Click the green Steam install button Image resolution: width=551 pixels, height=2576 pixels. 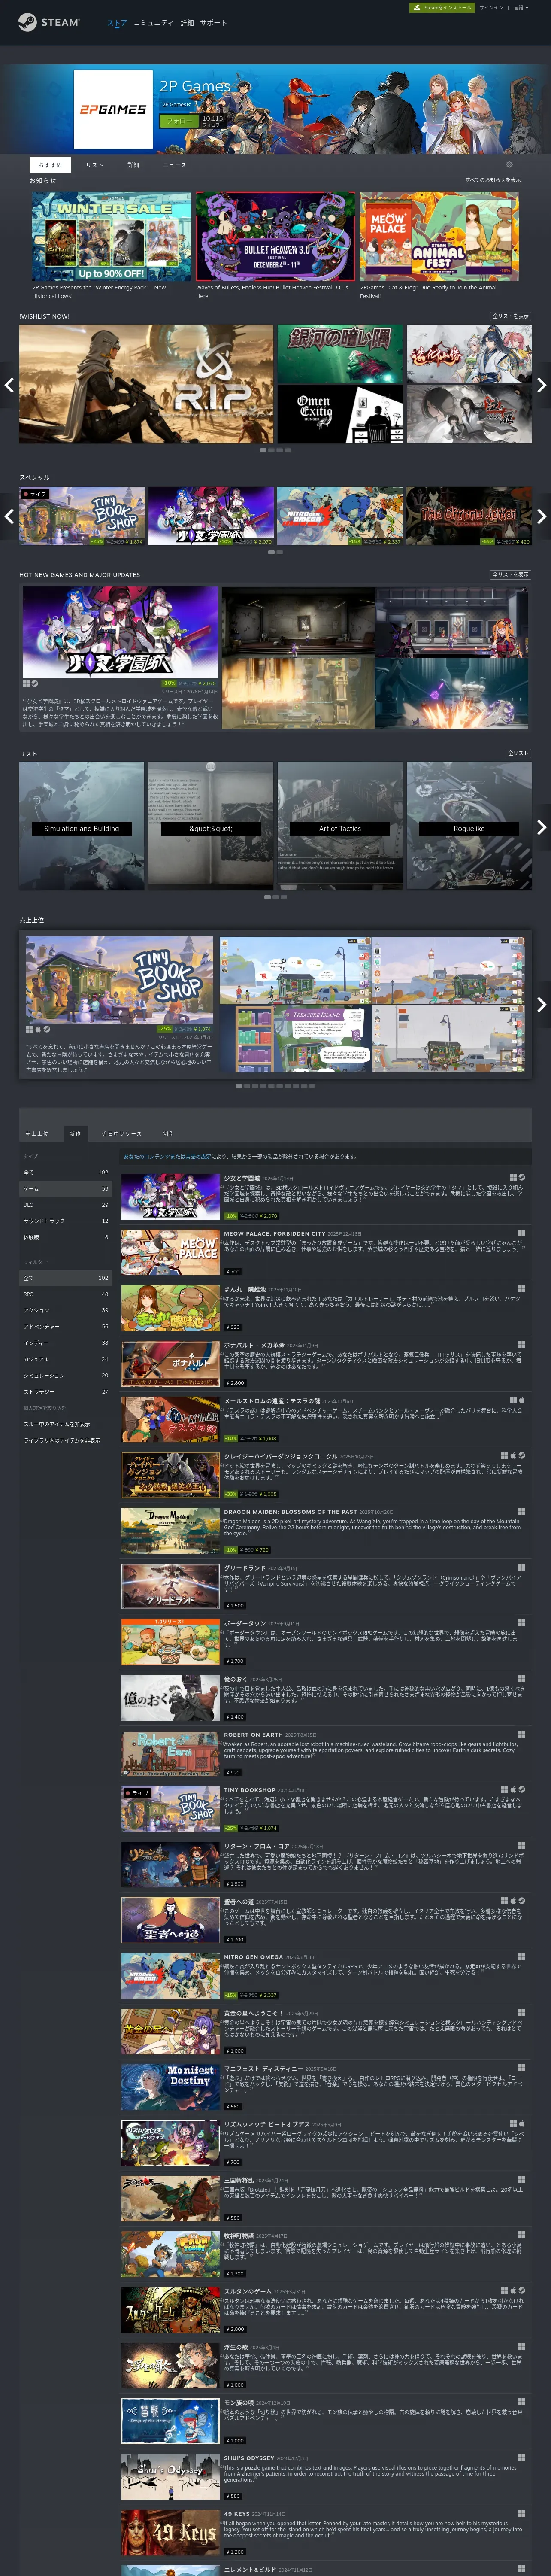pos(443,7)
